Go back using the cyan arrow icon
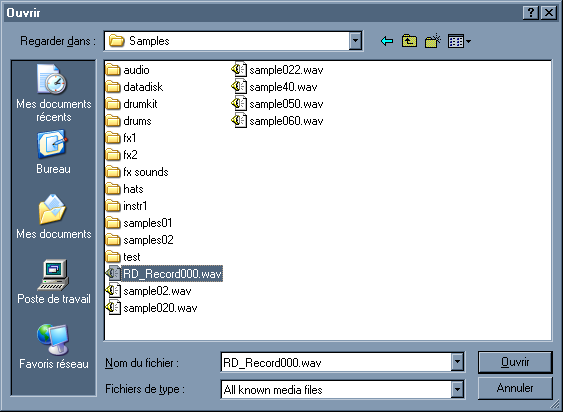 point(387,41)
